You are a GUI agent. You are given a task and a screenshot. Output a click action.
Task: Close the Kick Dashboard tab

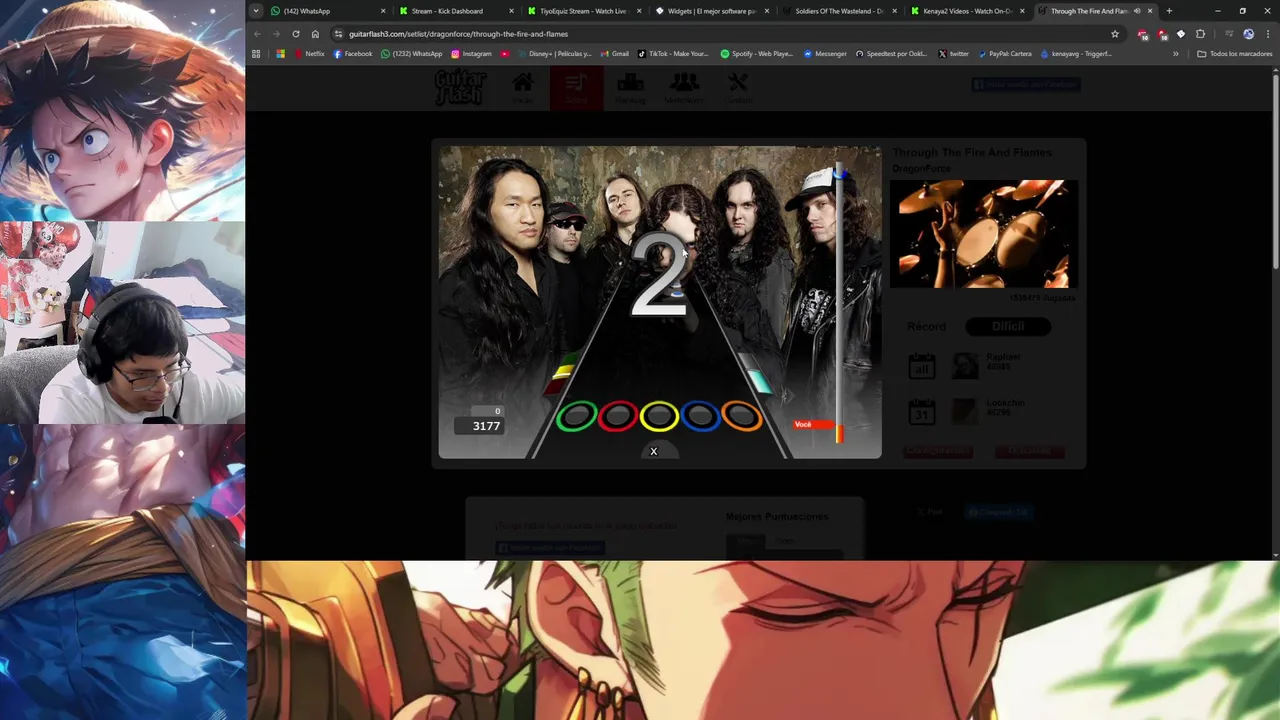point(511,11)
